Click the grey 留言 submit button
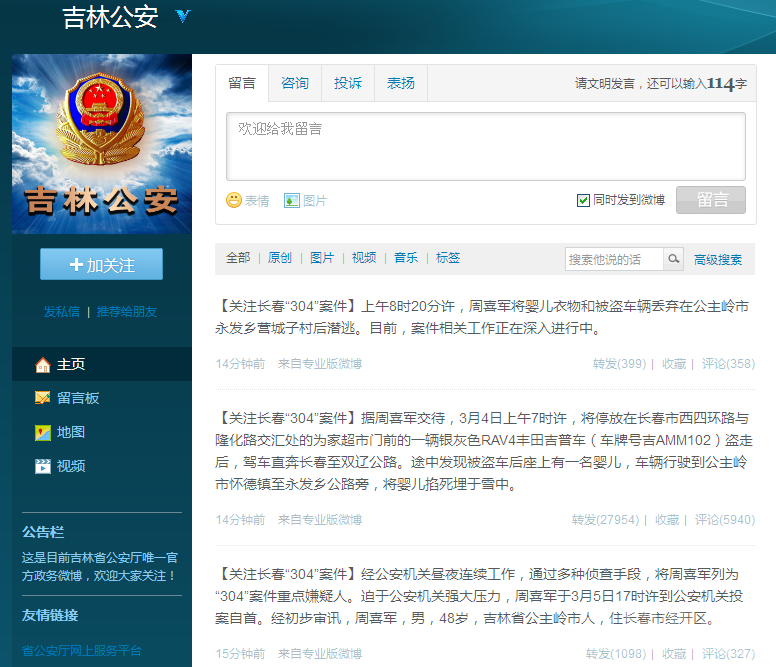 click(x=711, y=200)
